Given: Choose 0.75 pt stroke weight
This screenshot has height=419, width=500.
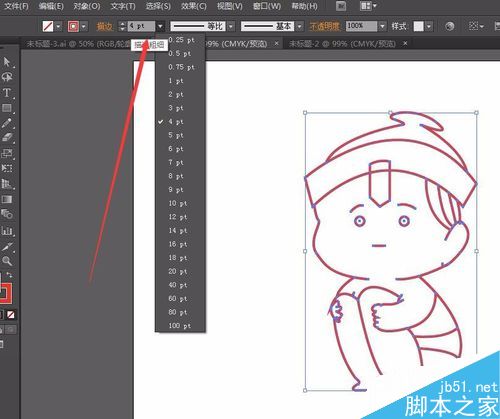Looking at the screenshot, I should pos(180,67).
